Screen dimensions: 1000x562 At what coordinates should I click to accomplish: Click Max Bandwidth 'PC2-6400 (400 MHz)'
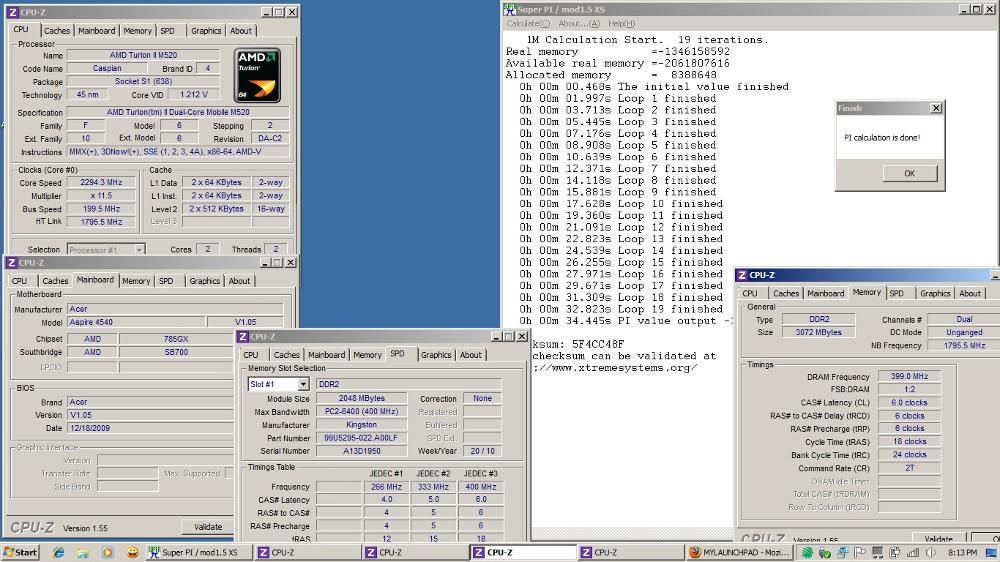(361, 411)
